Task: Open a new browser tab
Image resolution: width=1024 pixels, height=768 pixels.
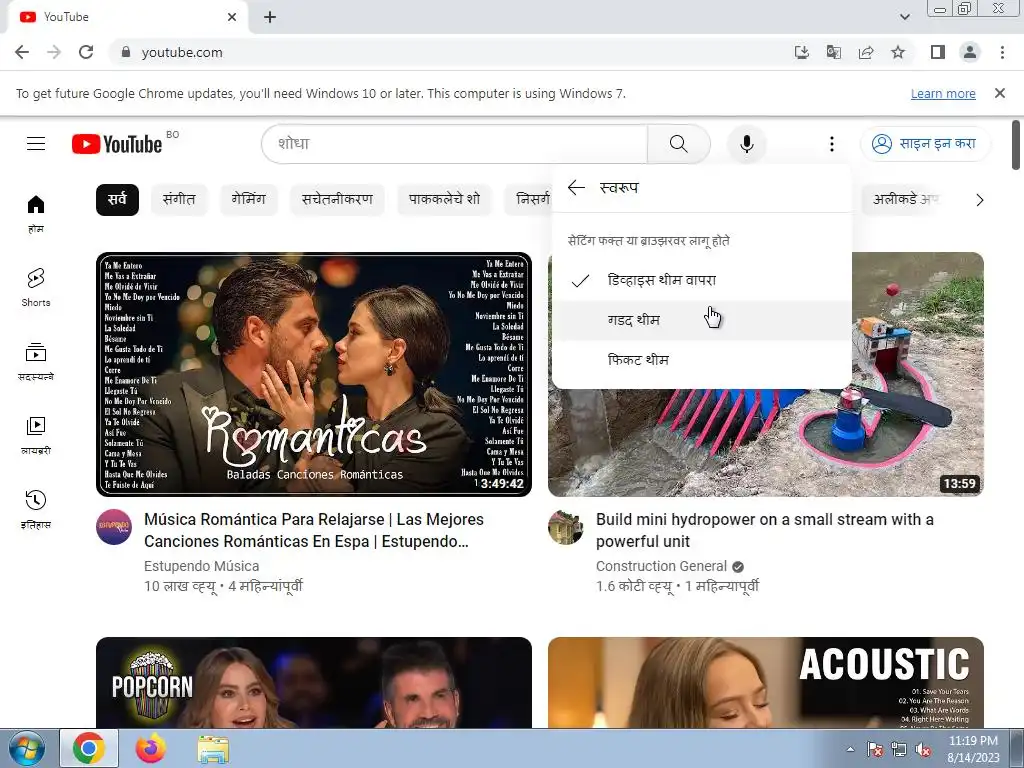Action: tap(270, 17)
